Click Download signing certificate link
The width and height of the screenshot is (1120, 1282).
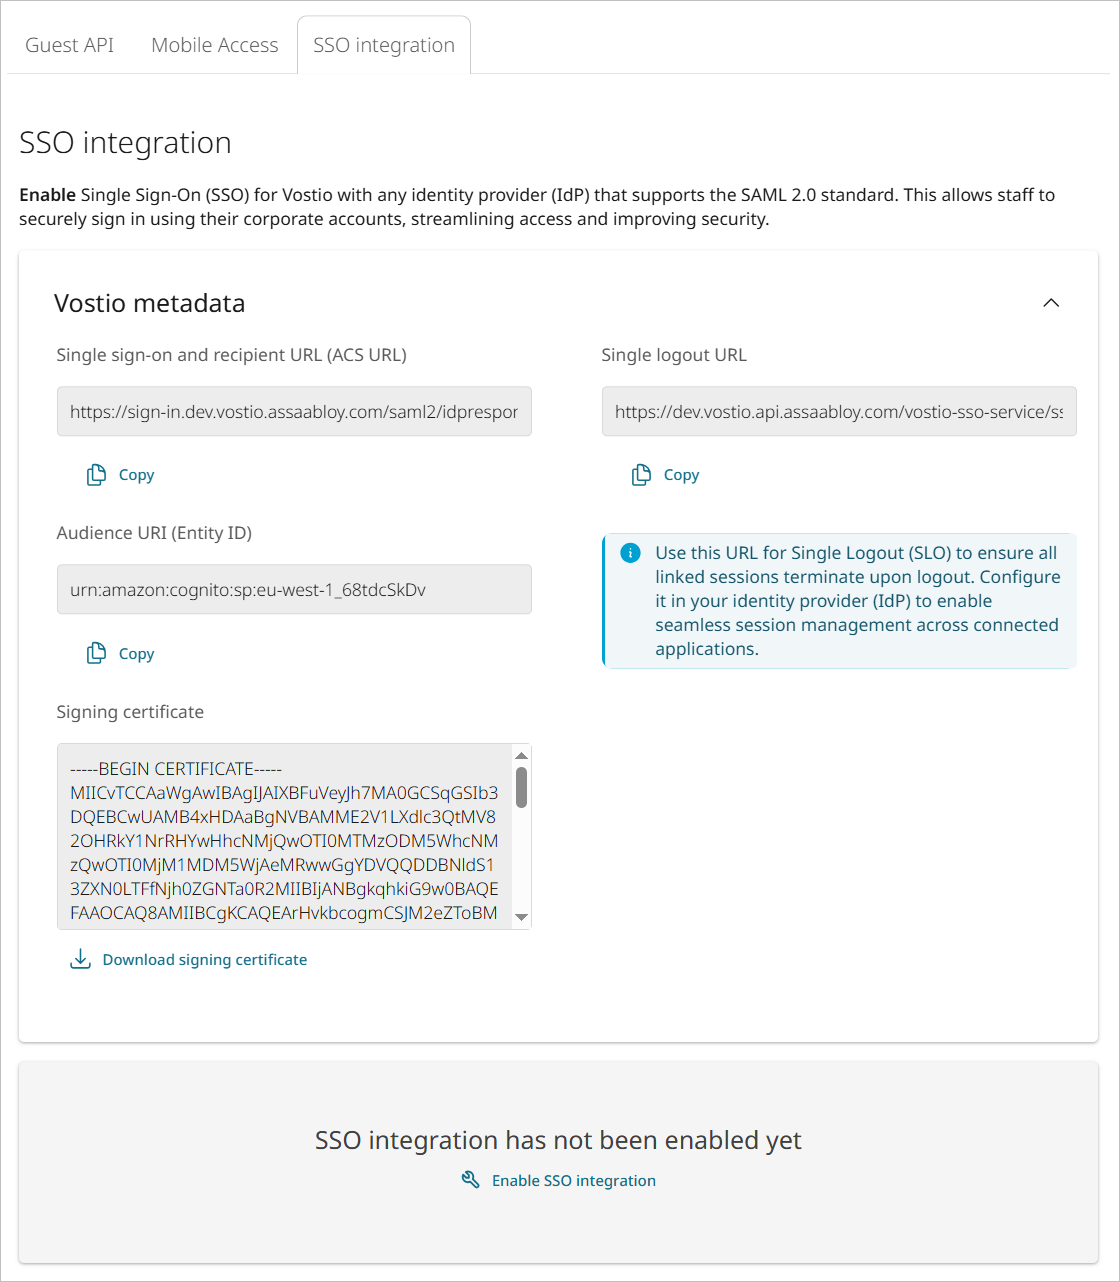[204, 960]
